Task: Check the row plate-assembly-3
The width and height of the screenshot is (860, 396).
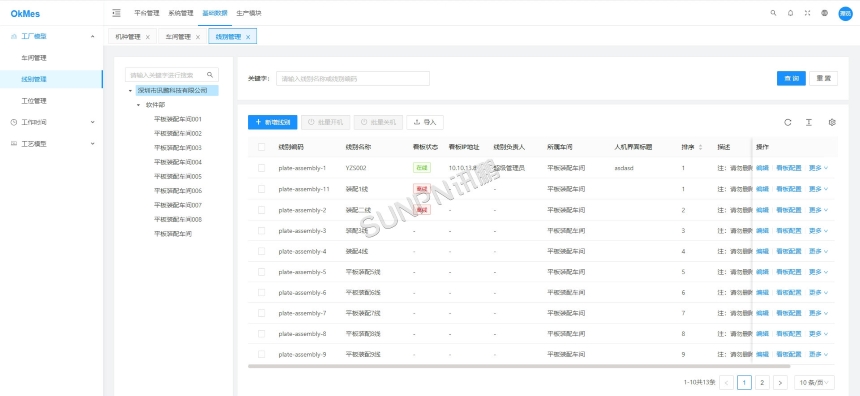Action: [x=262, y=230]
